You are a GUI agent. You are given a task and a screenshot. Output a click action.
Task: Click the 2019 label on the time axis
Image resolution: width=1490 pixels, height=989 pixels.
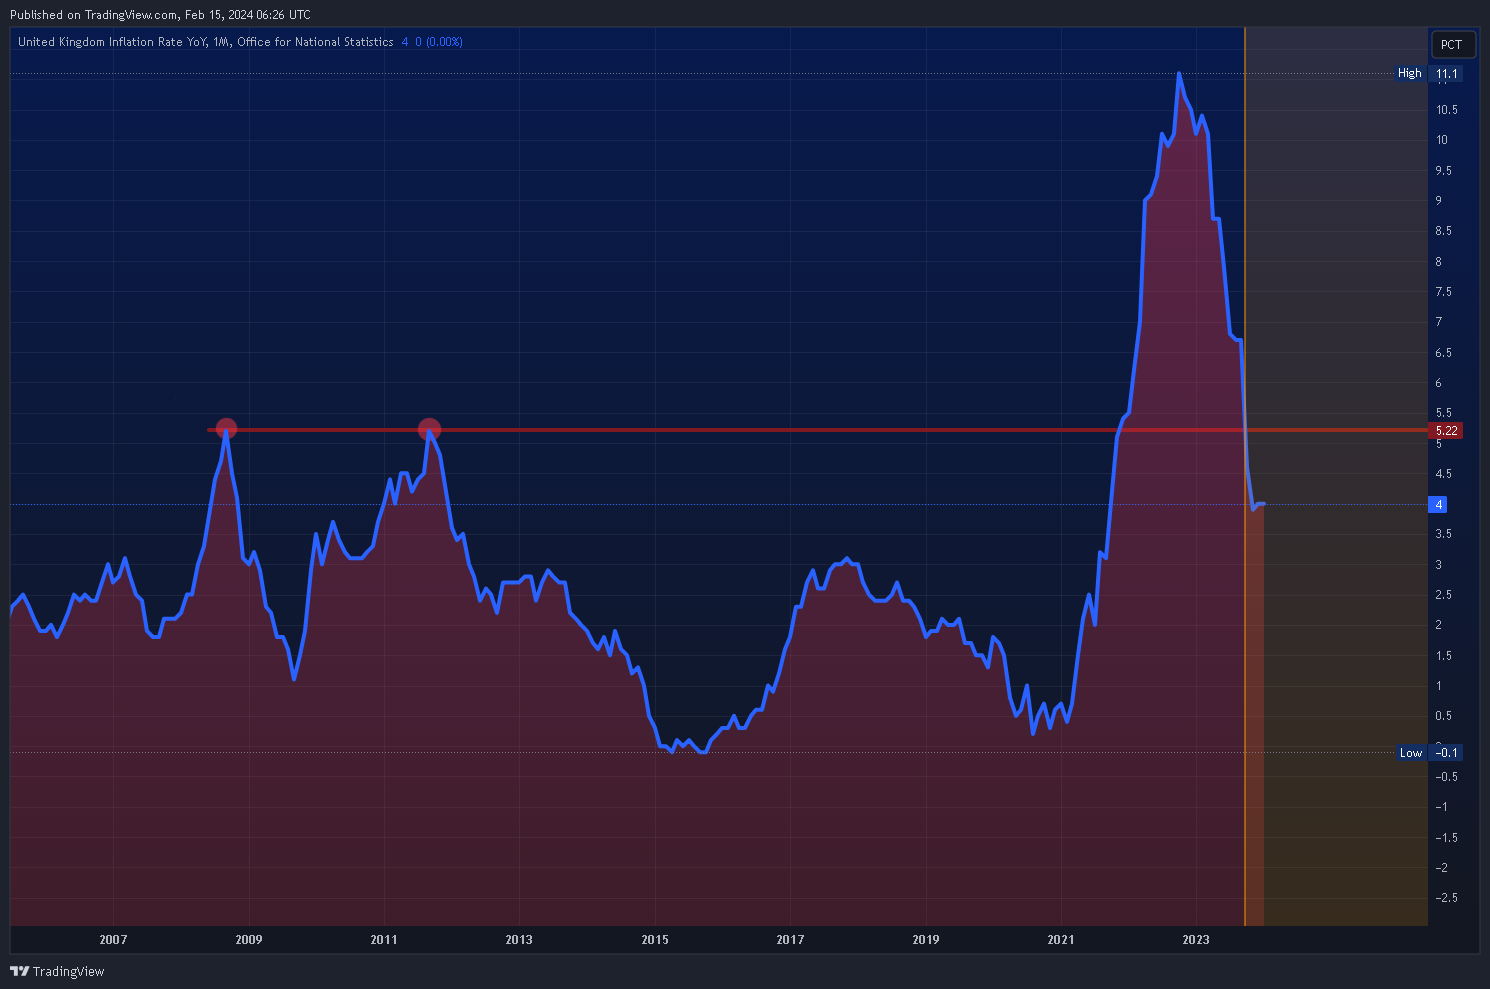[926, 939]
